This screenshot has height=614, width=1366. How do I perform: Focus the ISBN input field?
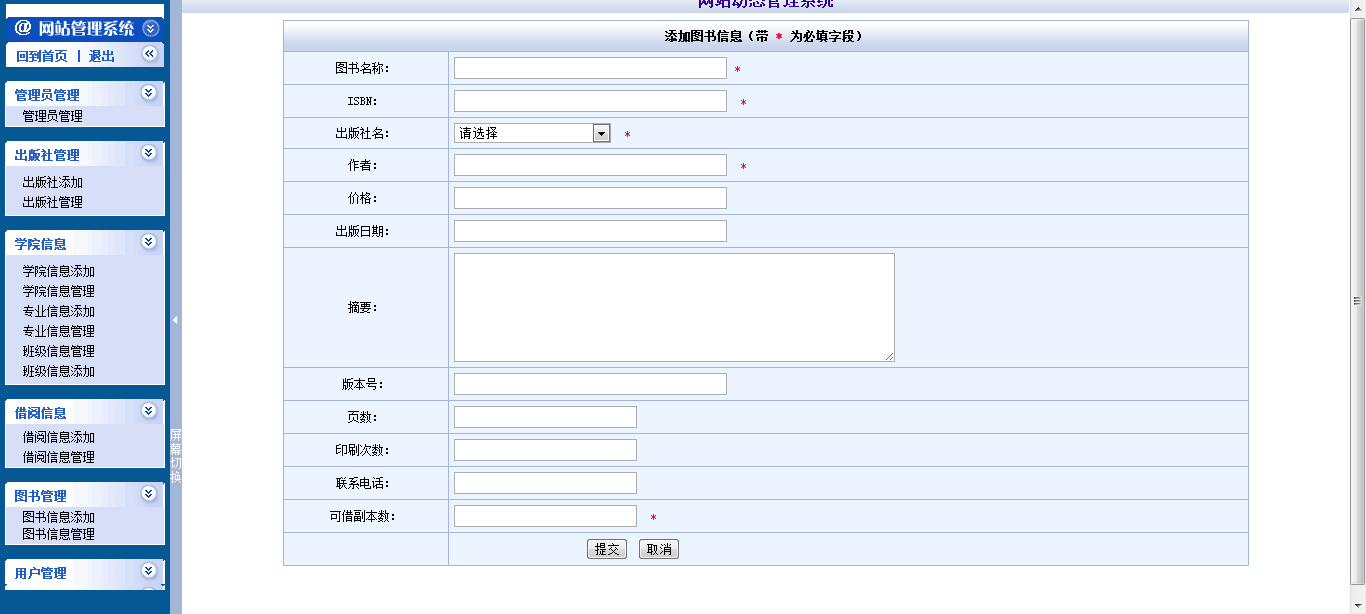coord(590,101)
